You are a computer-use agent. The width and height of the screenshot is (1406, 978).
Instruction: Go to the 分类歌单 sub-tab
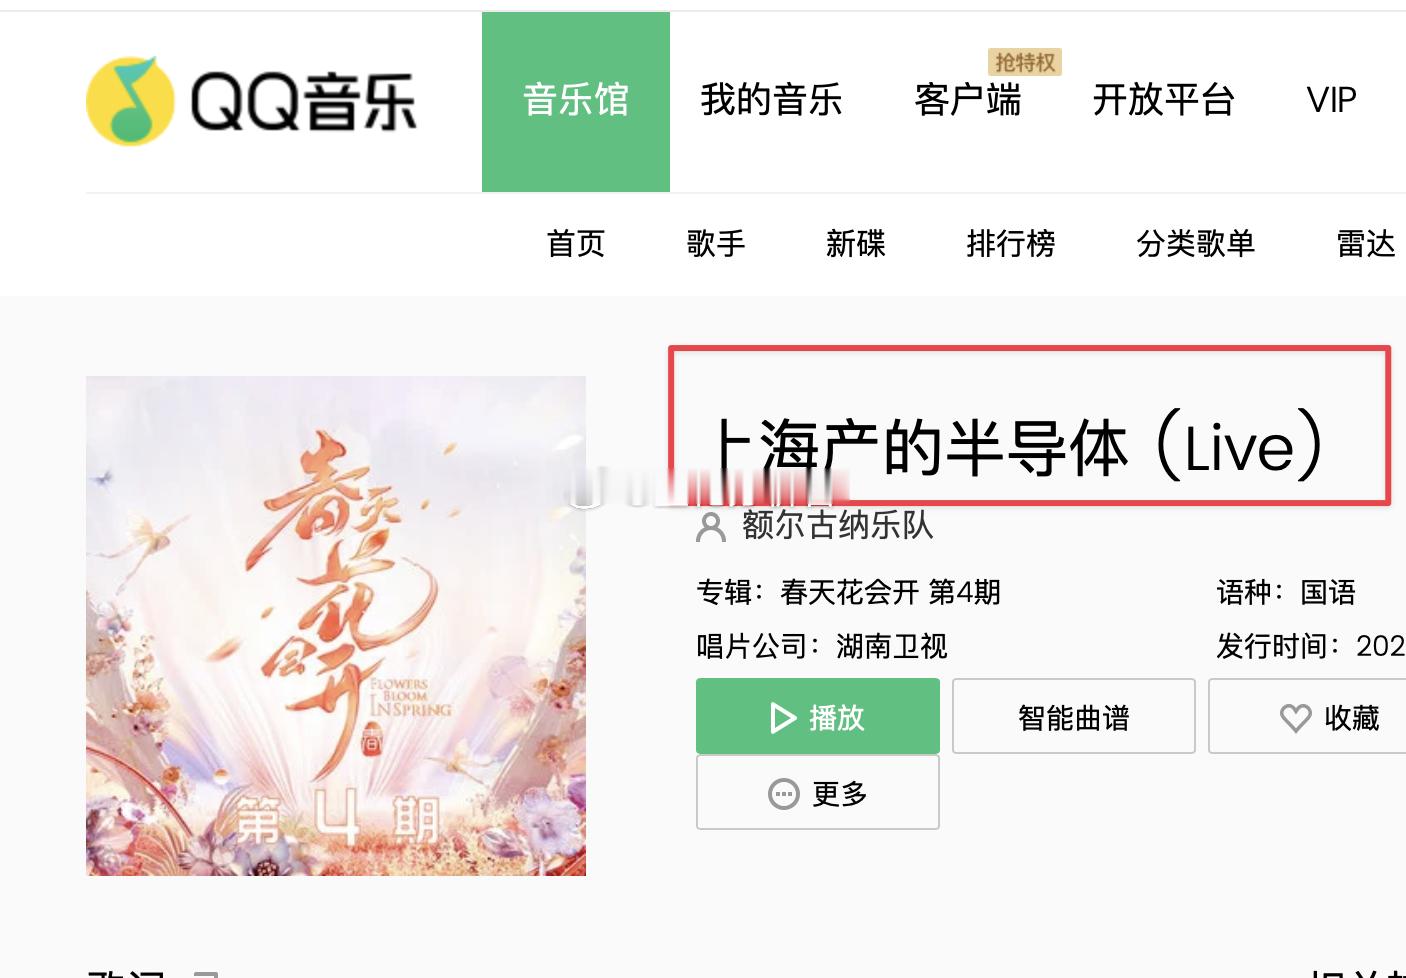pyautogui.click(x=1195, y=243)
